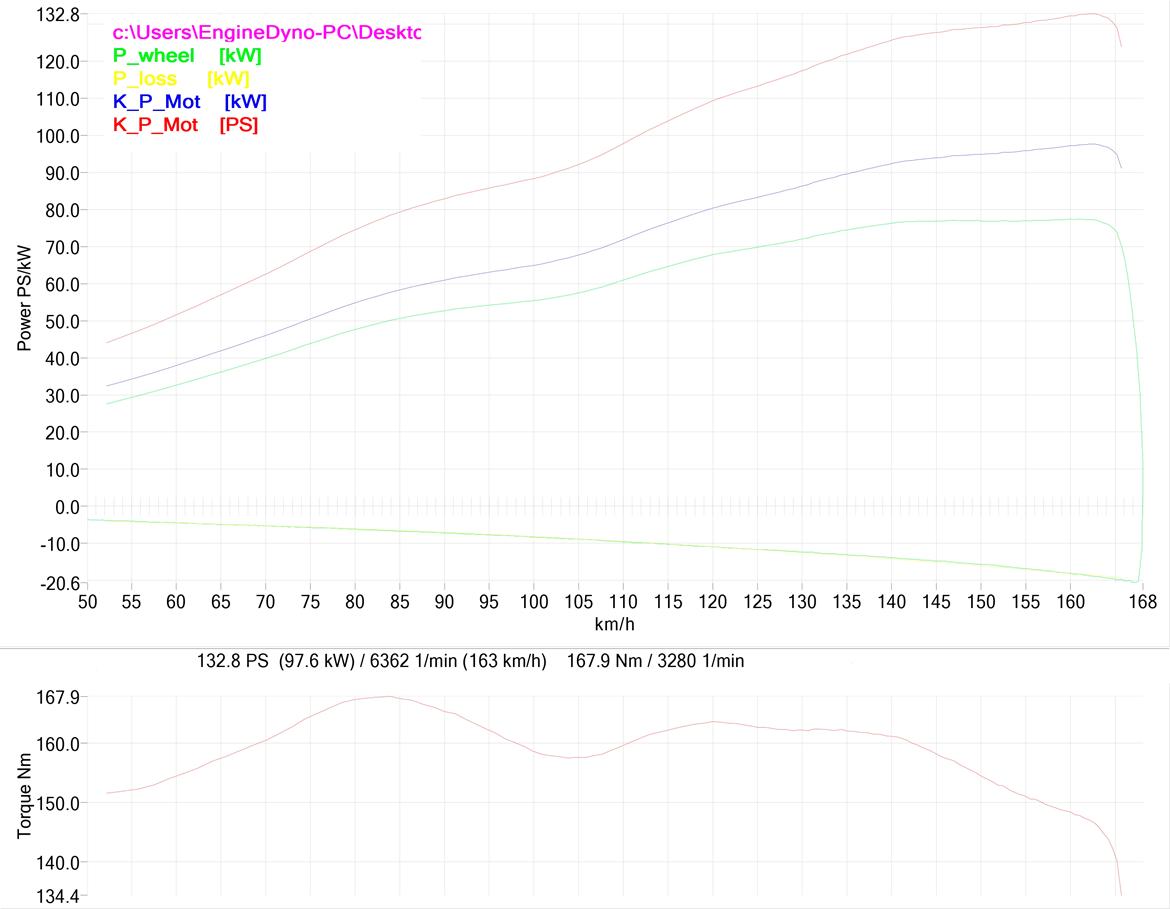Click the 160.0 torque axis value
This screenshot has height=909, width=1170.
tap(58, 744)
